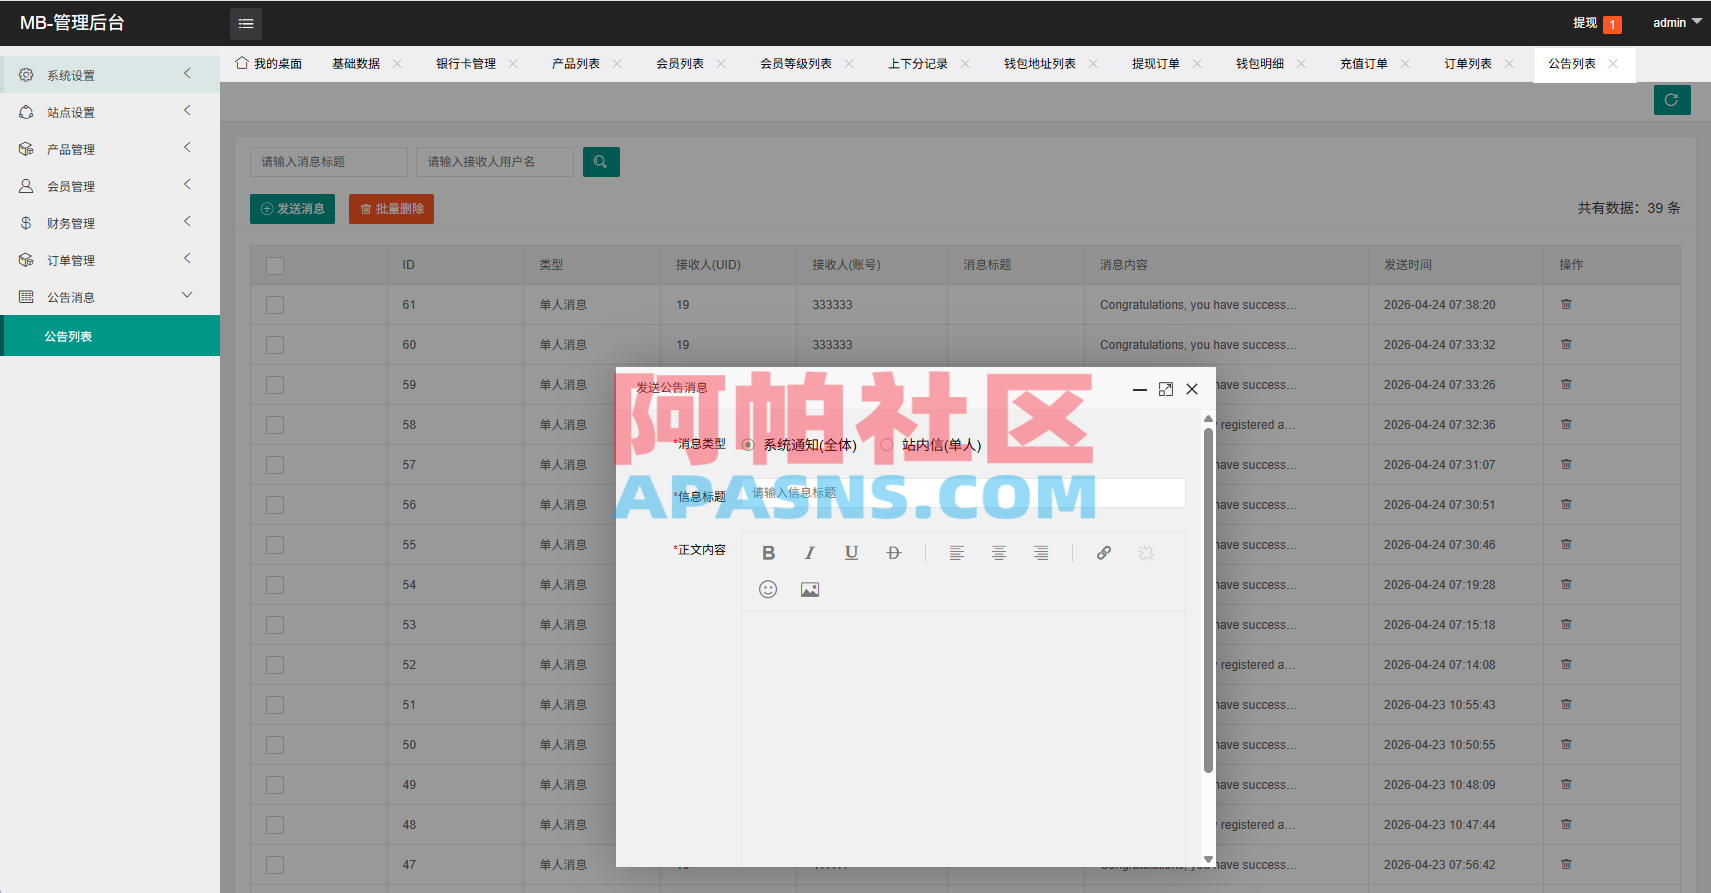Apply underline formatting in editor
Image resolution: width=1711 pixels, height=893 pixels.
click(851, 553)
